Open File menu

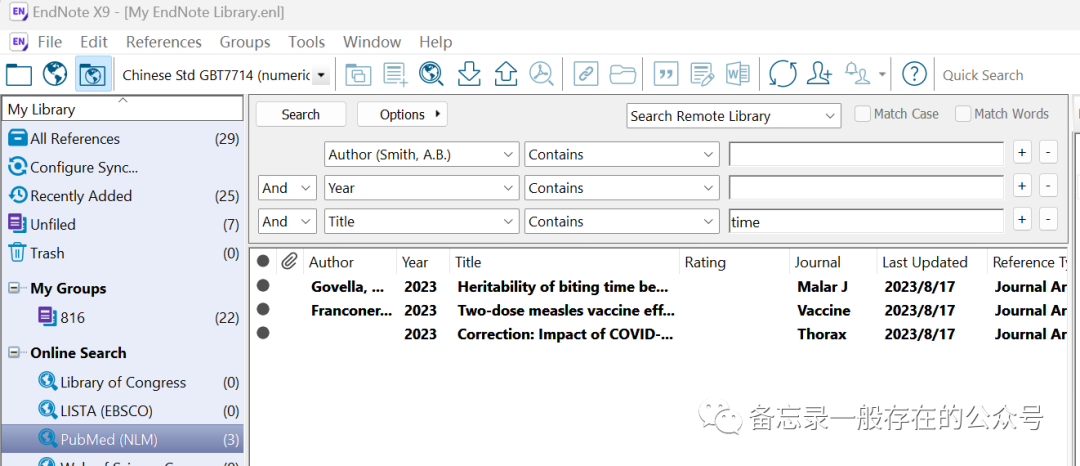(50, 42)
